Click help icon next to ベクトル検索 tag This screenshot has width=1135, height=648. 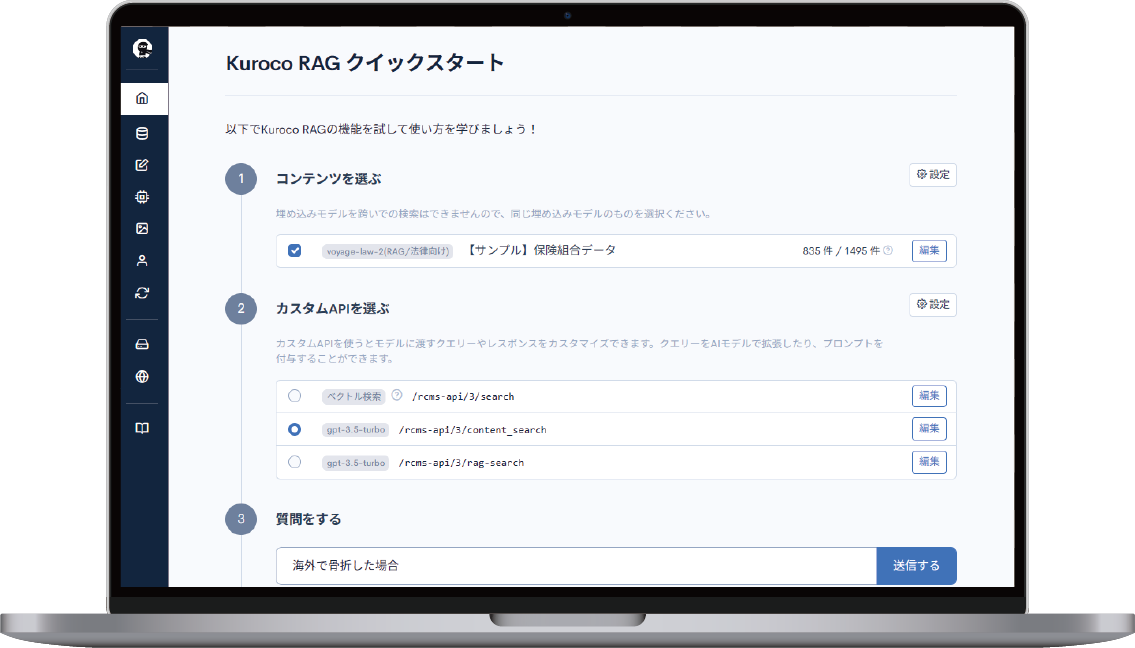point(397,395)
